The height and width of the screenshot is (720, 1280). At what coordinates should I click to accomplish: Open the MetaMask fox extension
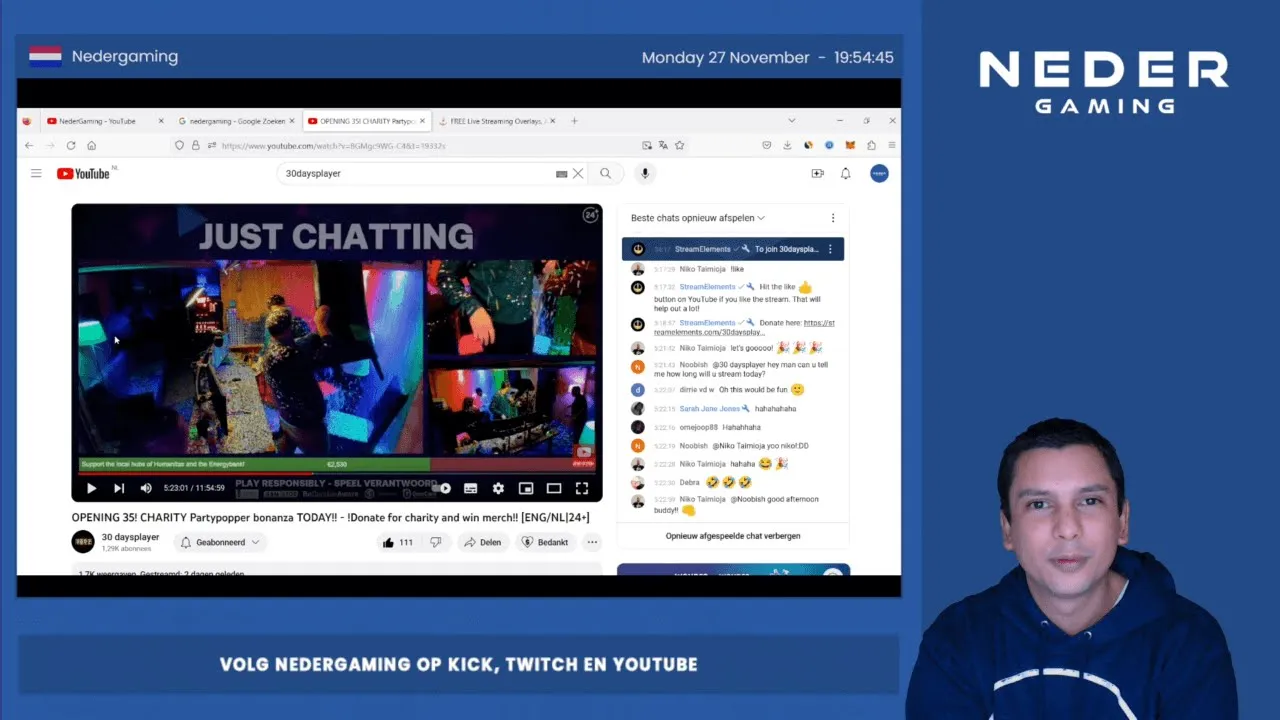click(x=850, y=145)
